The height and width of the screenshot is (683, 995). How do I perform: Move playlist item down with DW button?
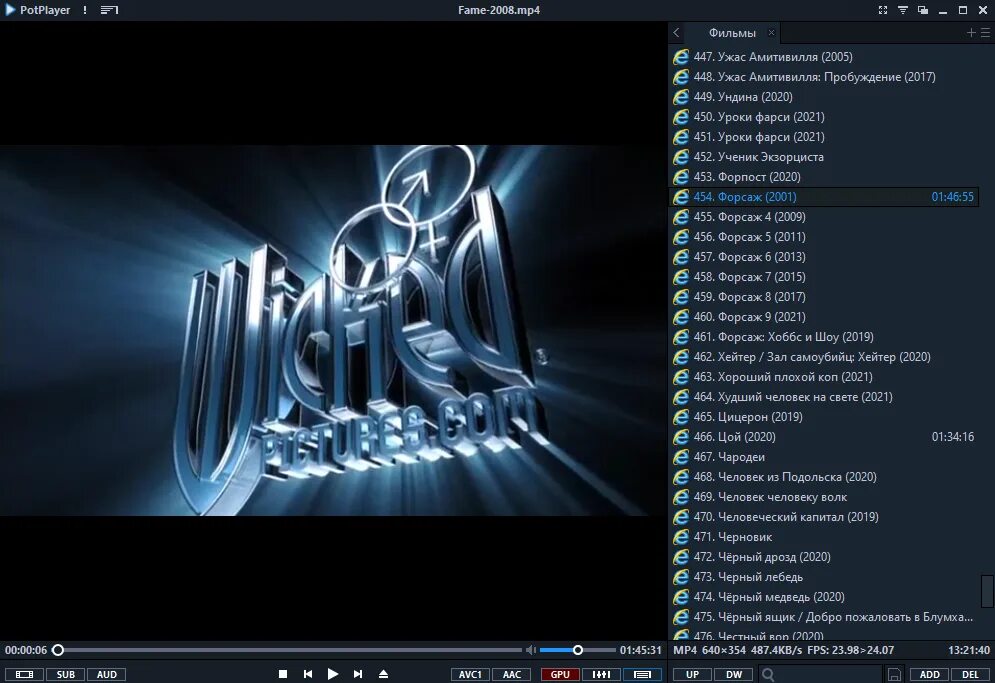point(734,674)
